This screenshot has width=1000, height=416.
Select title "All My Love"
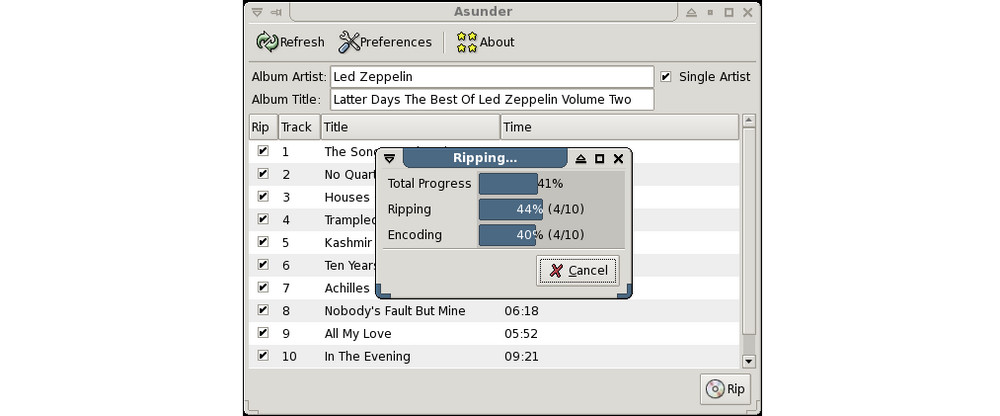[x=358, y=334]
